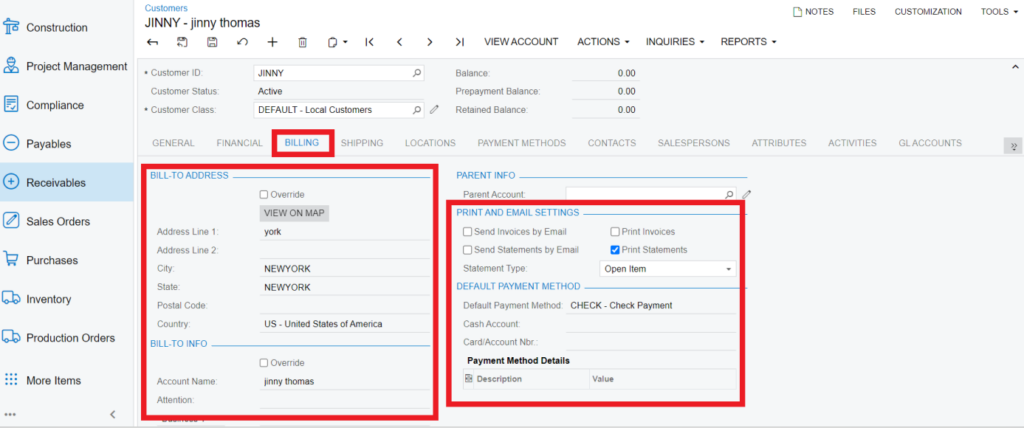Click the edit pencil beside Customer Class

434,110
